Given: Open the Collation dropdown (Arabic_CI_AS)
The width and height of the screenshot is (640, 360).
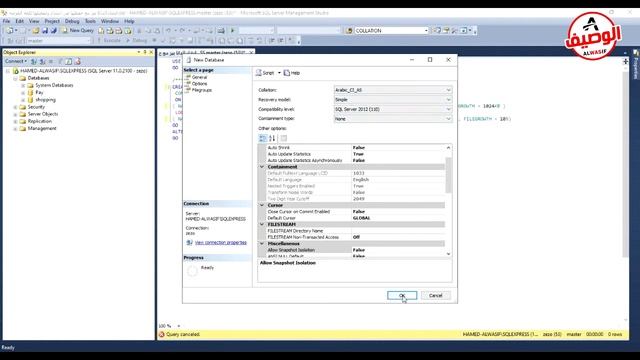Looking at the screenshot, I should (393, 90).
